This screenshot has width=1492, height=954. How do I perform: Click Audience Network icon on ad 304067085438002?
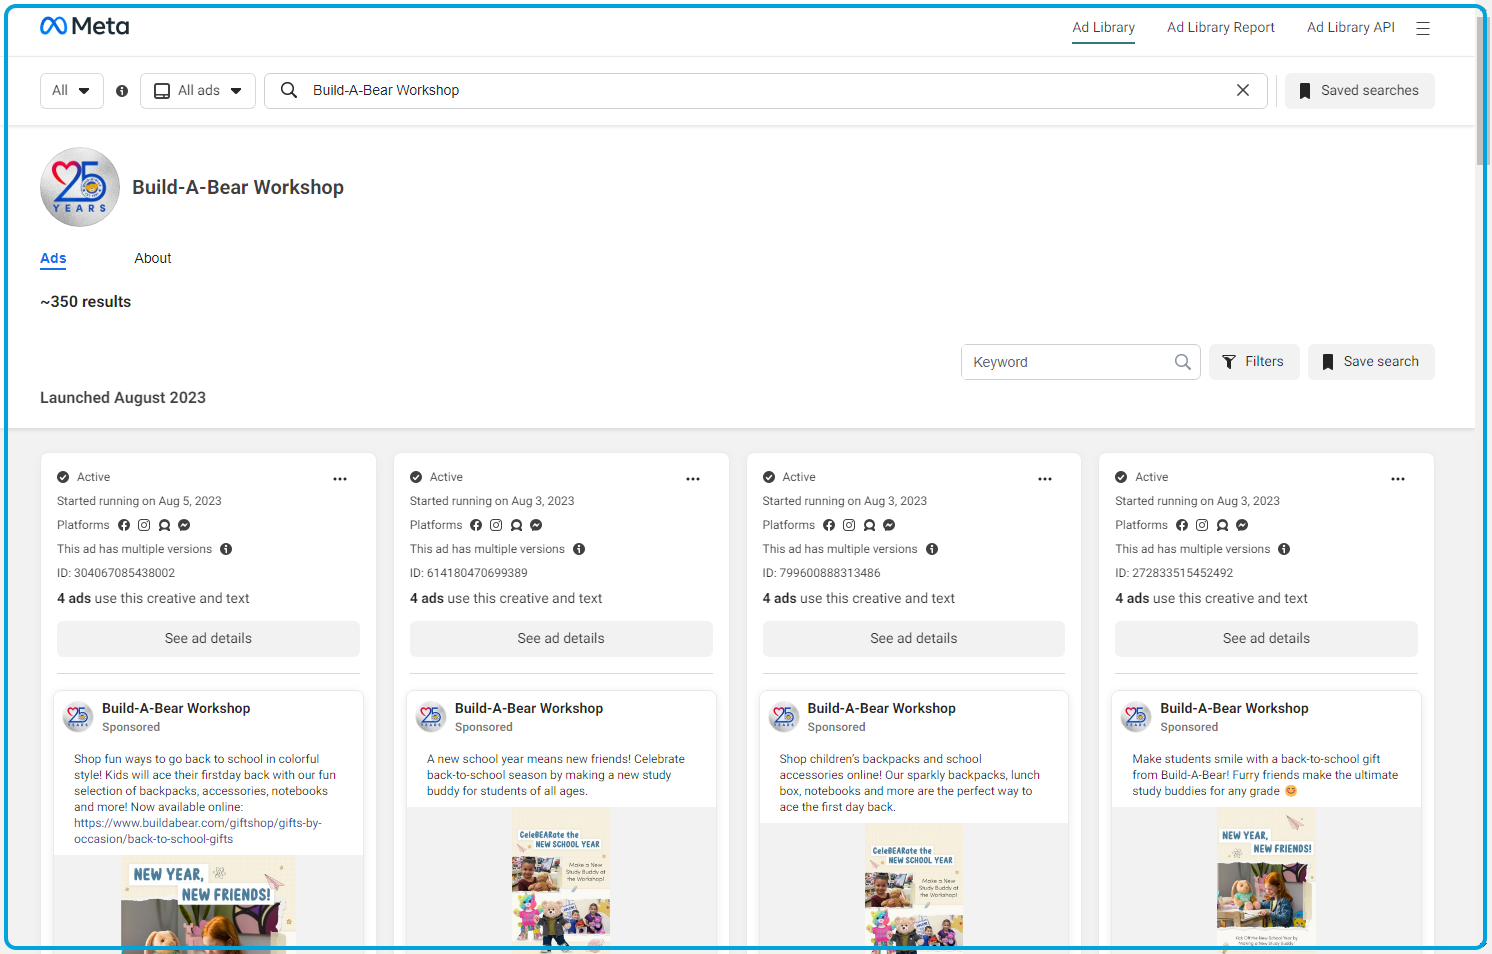[x=164, y=525]
